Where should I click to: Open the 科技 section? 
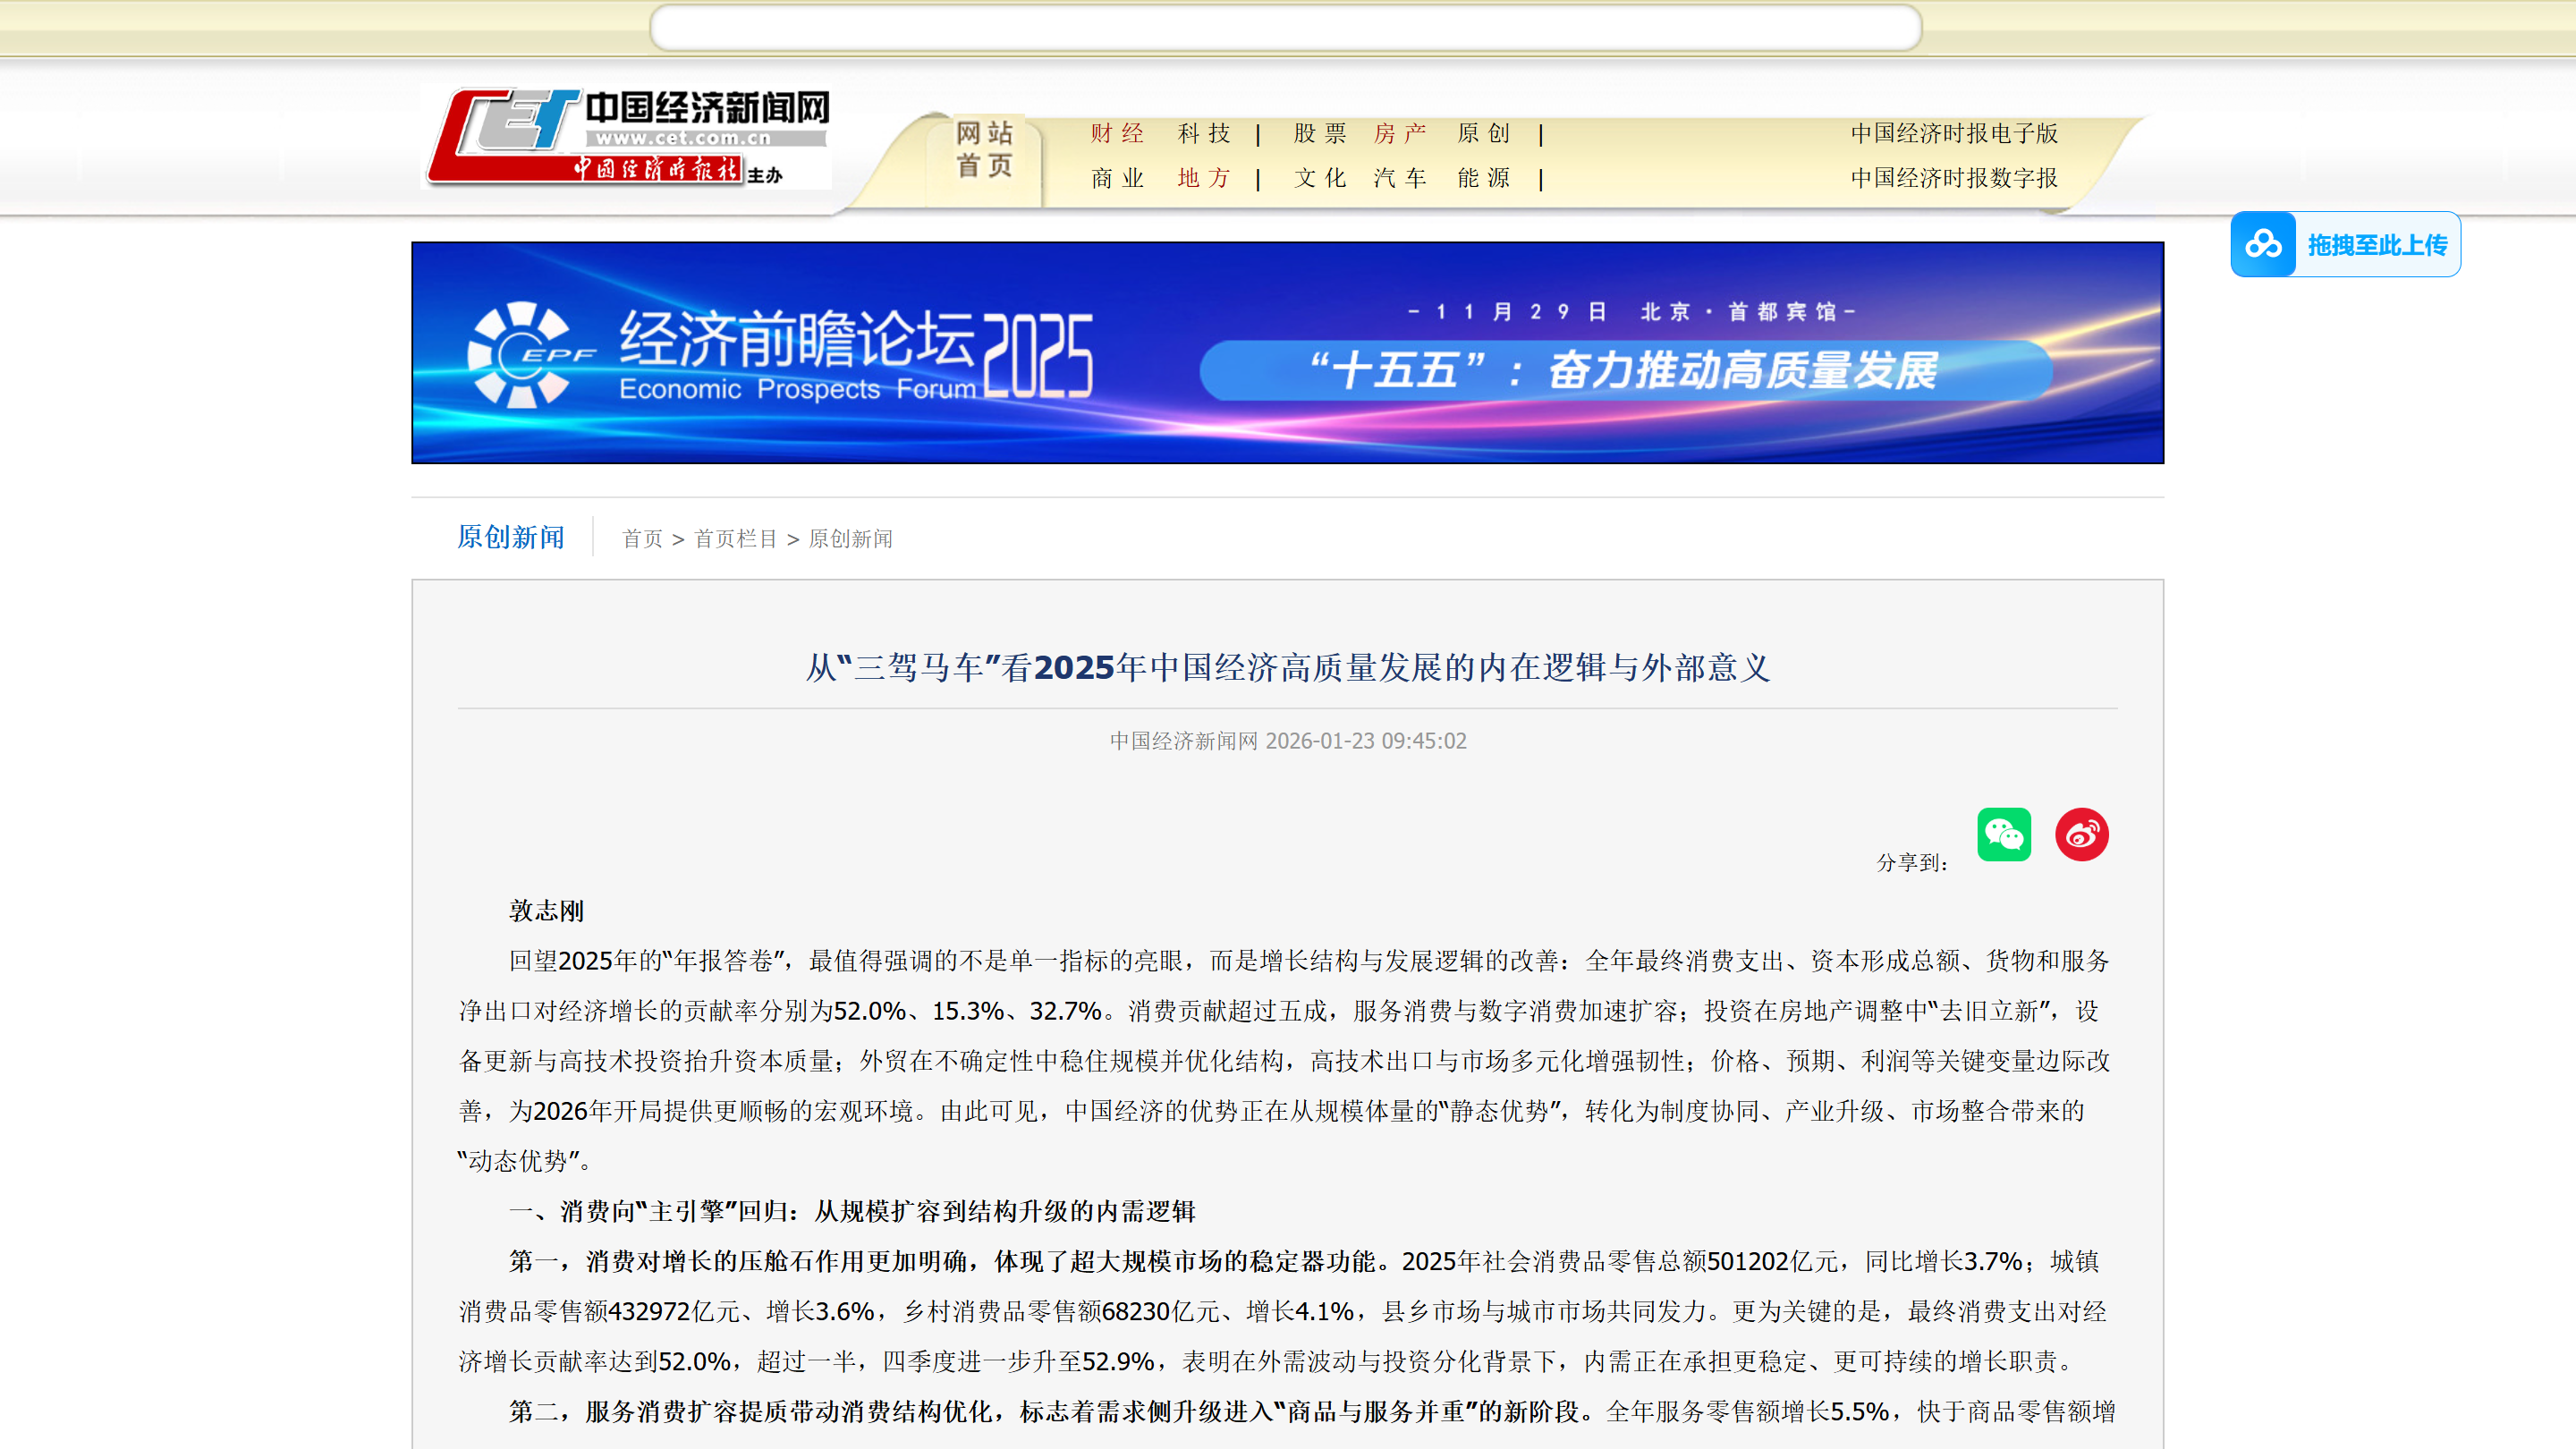coord(1204,132)
